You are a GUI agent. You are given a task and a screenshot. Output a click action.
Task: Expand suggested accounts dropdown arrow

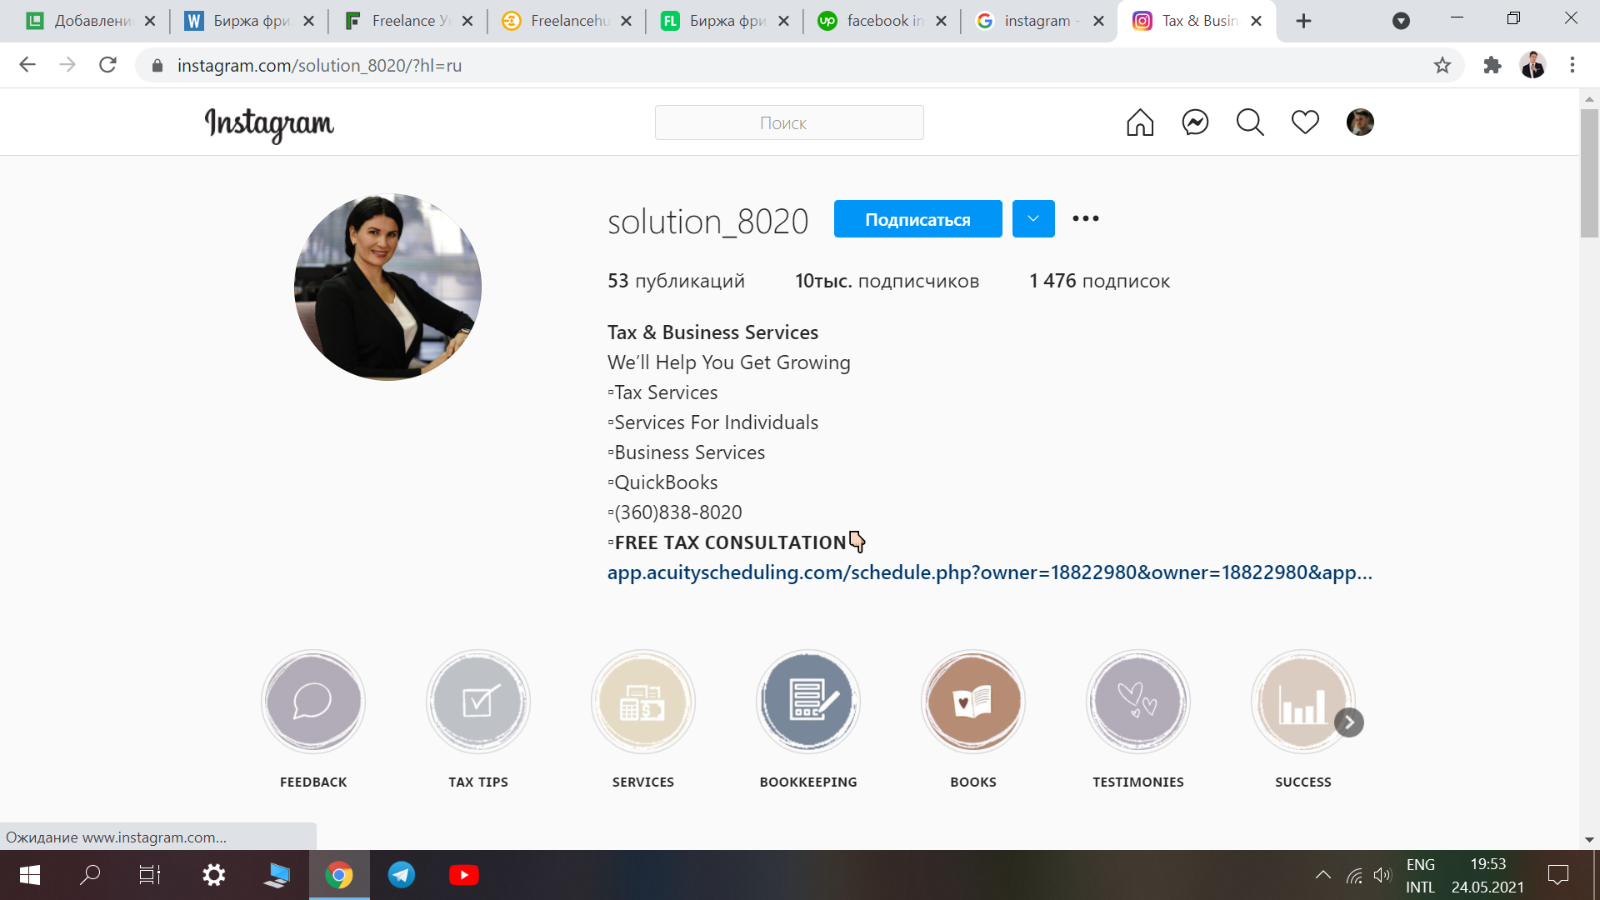pyautogui.click(x=1033, y=219)
